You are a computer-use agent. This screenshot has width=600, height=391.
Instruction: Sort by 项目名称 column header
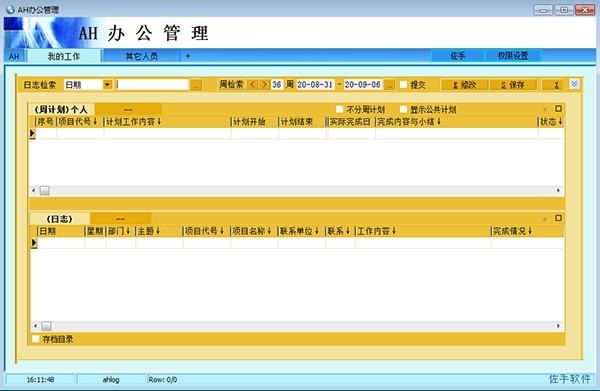(254, 231)
